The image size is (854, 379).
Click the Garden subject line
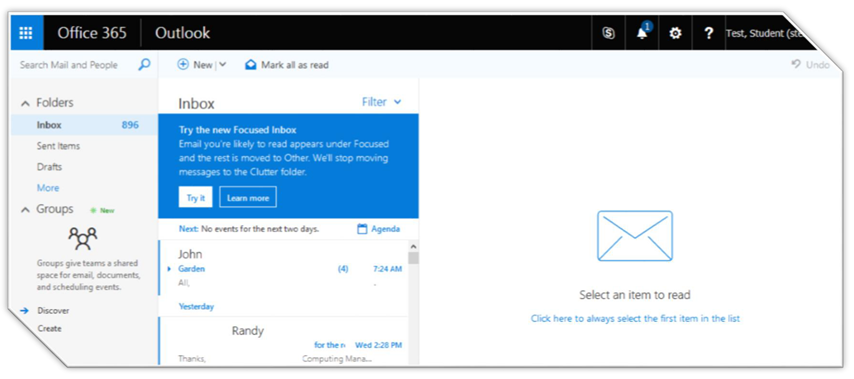click(x=191, y=269)
